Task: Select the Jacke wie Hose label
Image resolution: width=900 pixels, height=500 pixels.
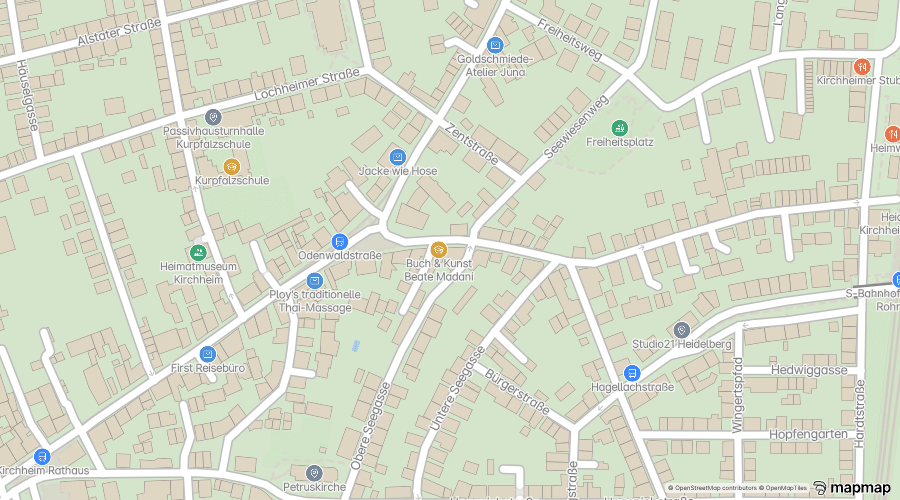Action: click(x=398, y=171)
